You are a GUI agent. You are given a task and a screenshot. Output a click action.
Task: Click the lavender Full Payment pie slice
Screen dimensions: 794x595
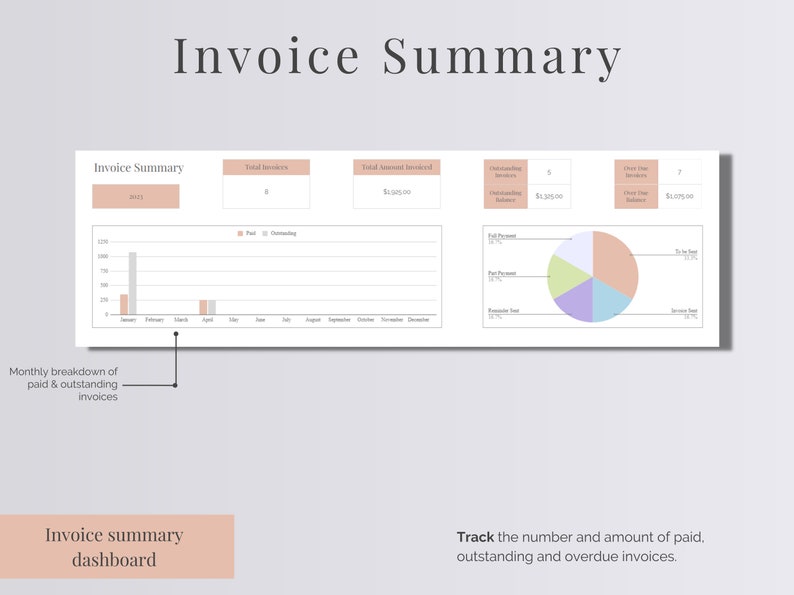(x=577, y=251)
